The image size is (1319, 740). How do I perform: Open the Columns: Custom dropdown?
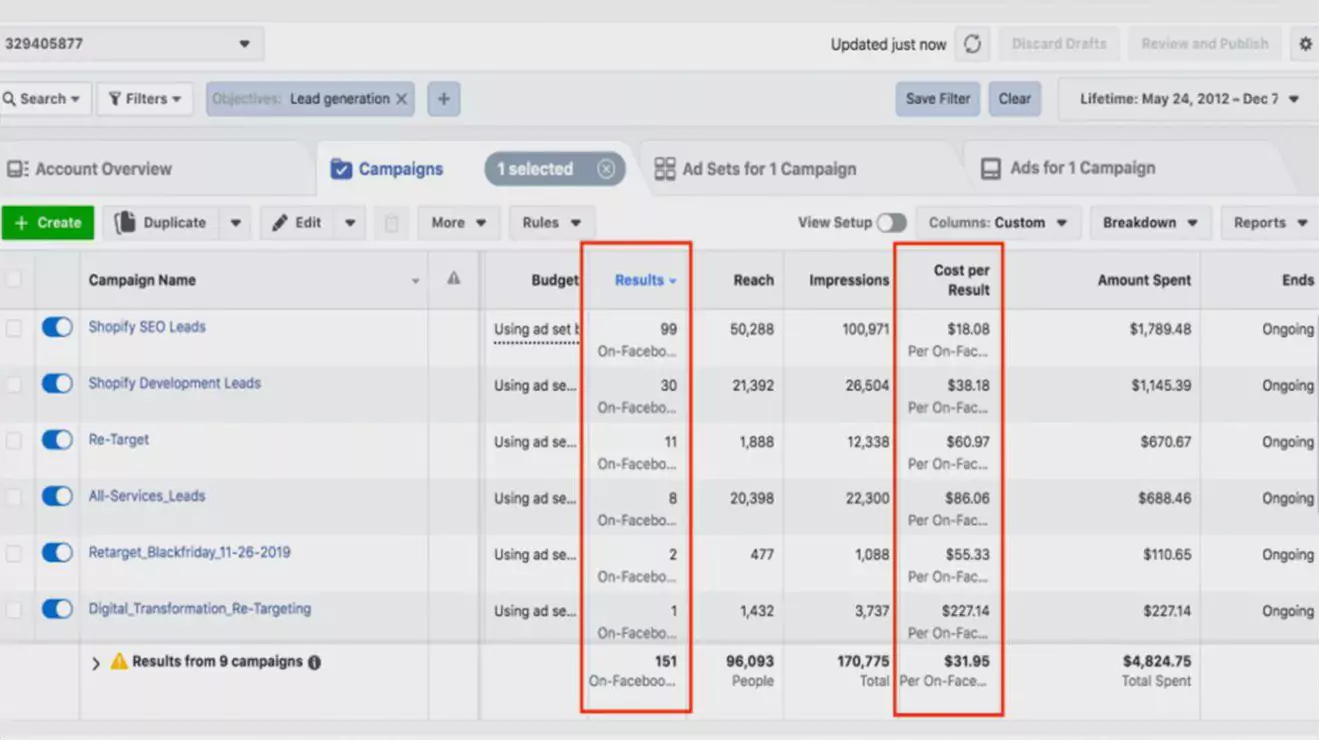pyautogui.click(x=997, y=223)
